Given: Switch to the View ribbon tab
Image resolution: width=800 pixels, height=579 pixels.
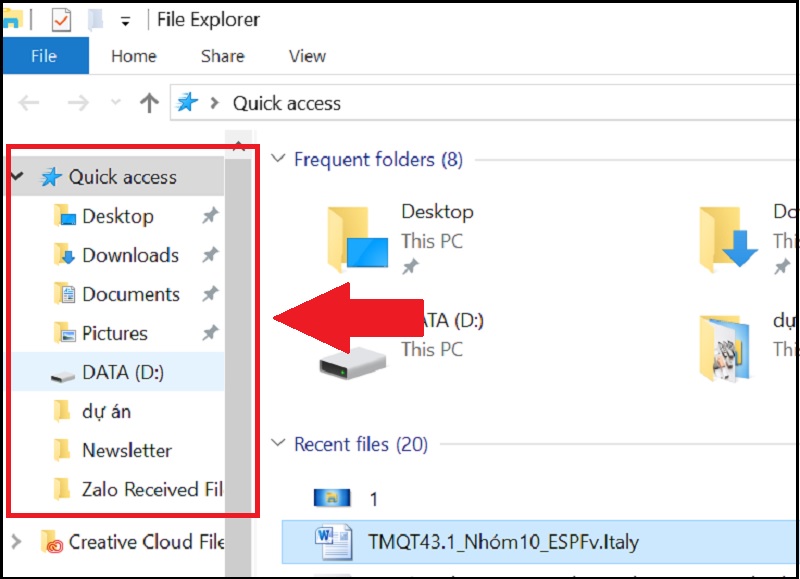Looking at the screenshot, I should [x=307, y=56].
